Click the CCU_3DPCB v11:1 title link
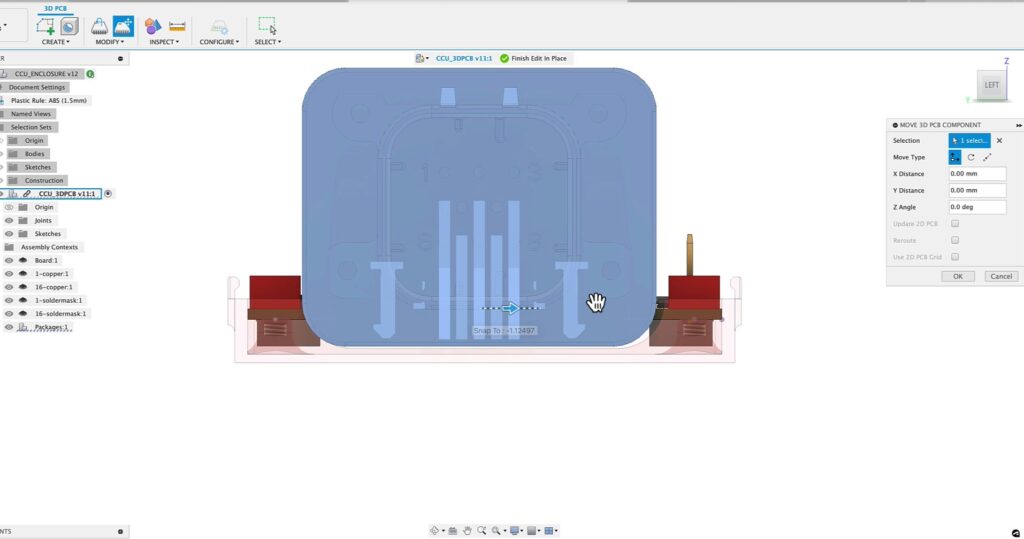1024x539 pixels. point(464,58)
